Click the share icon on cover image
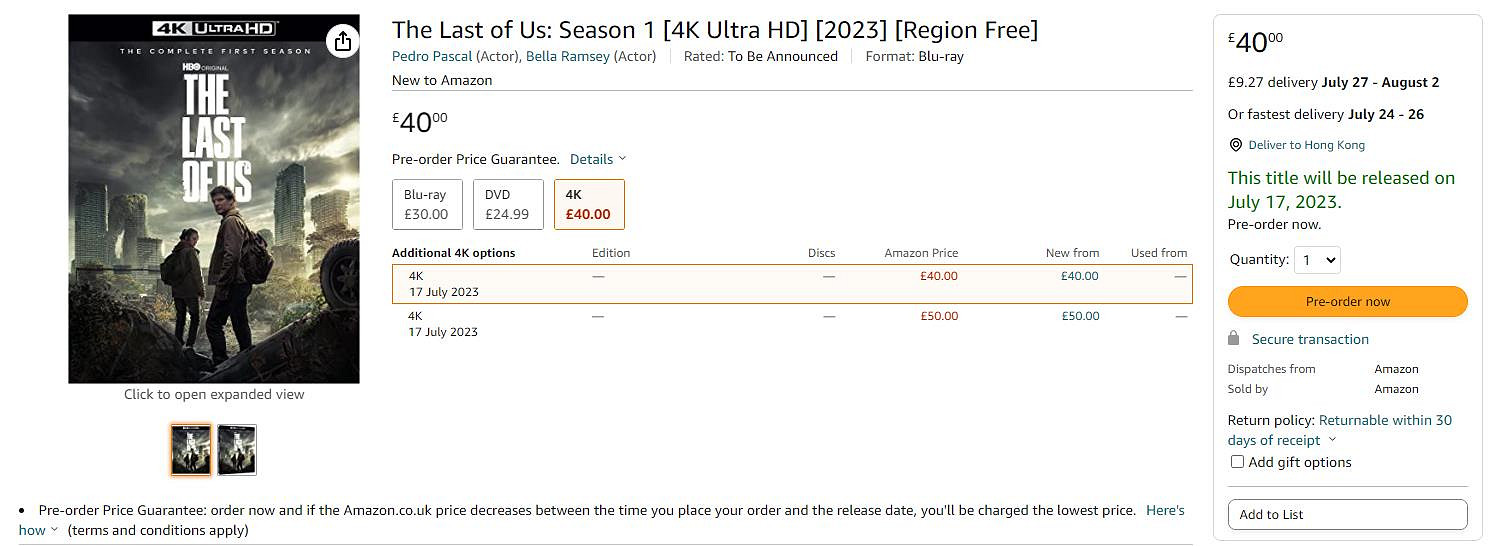1494x546 pixels. click(x=342, y=41)
